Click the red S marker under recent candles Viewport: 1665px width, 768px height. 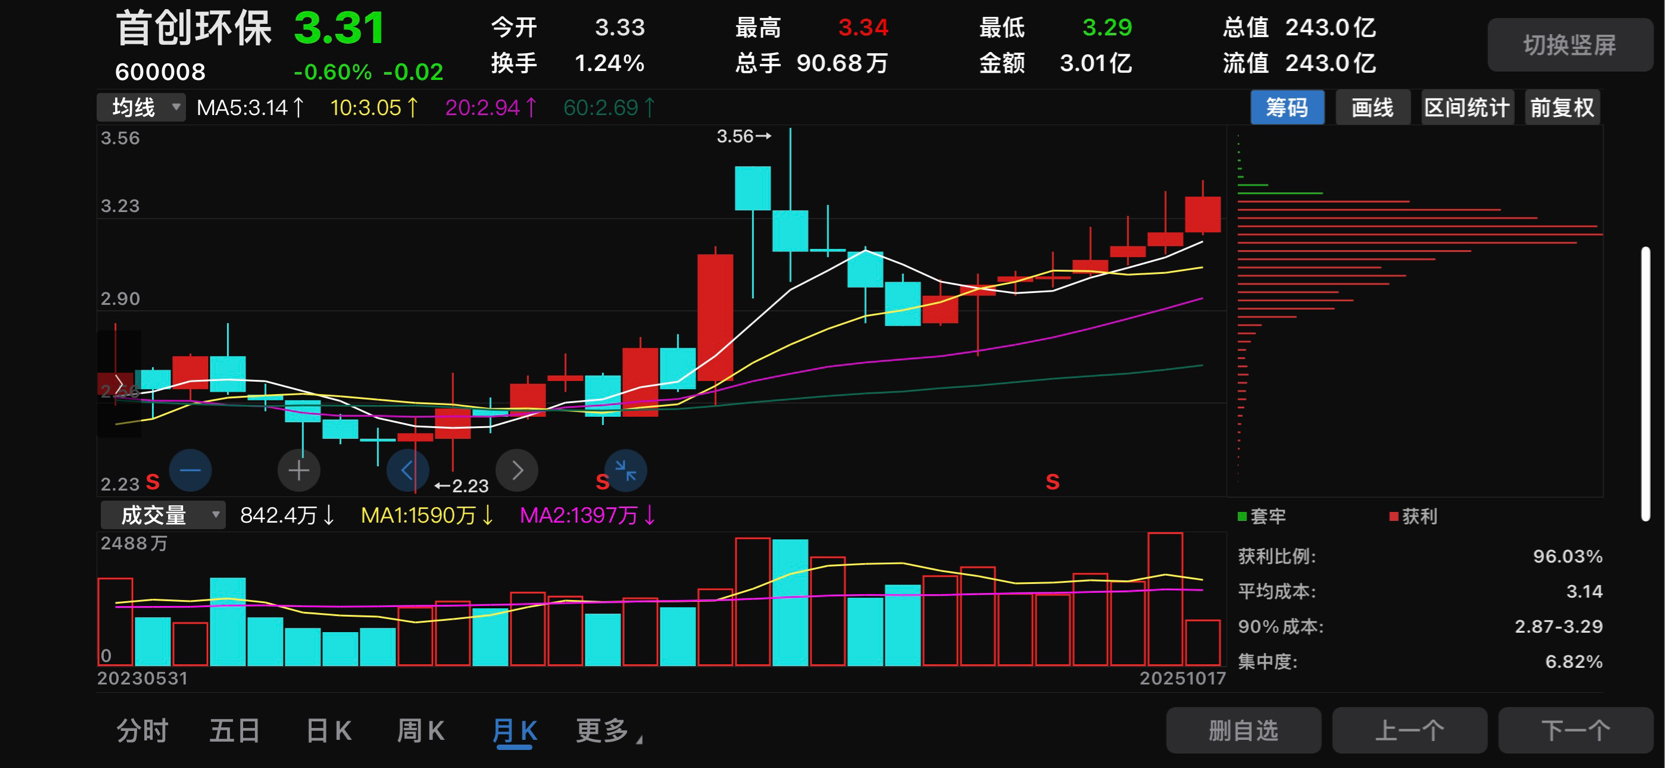(x=1052, y=482)
